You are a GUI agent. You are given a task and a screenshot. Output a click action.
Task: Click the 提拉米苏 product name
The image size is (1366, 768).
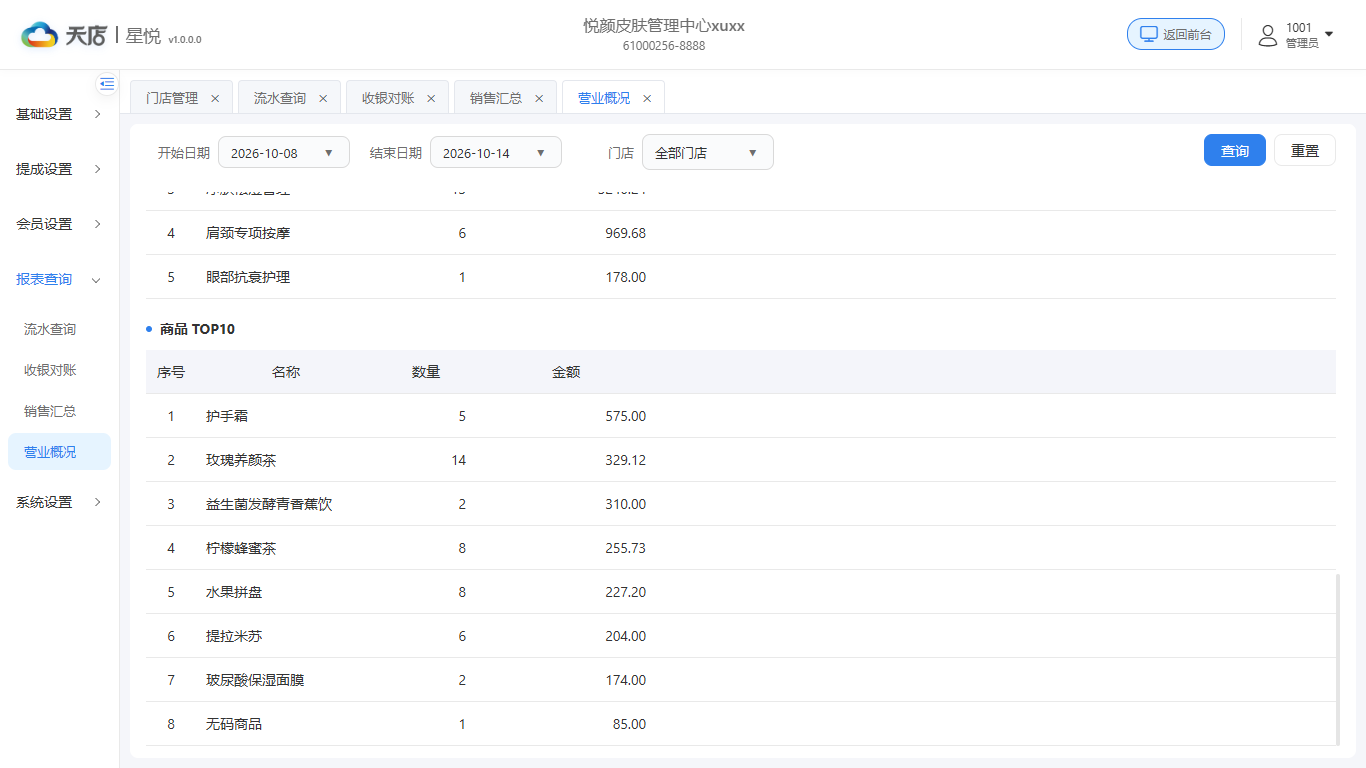[234, 636]
